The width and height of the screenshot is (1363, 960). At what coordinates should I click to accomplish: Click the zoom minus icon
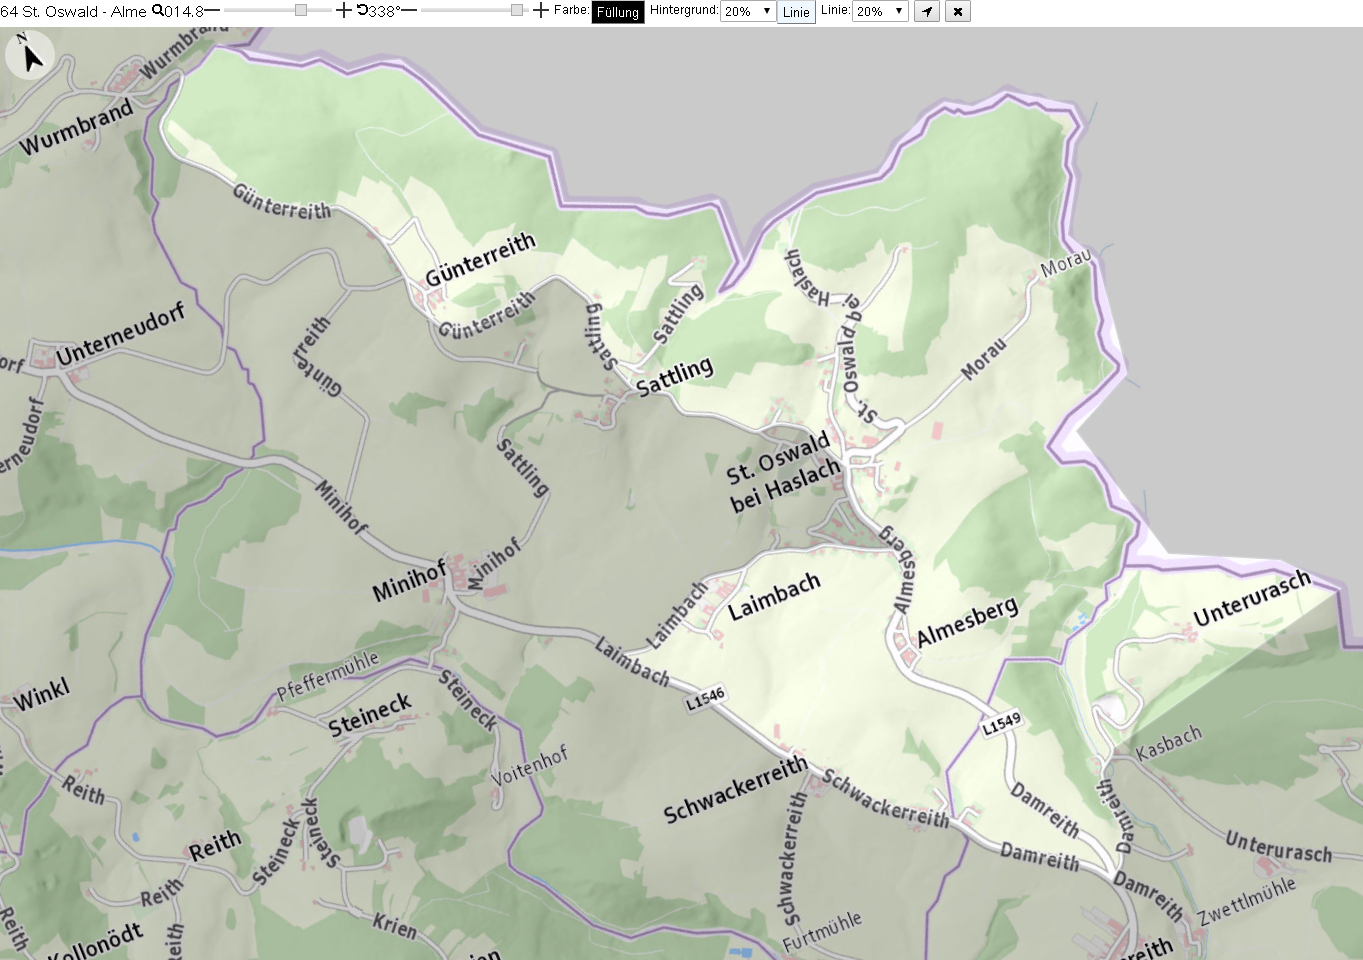pos(212,11)
